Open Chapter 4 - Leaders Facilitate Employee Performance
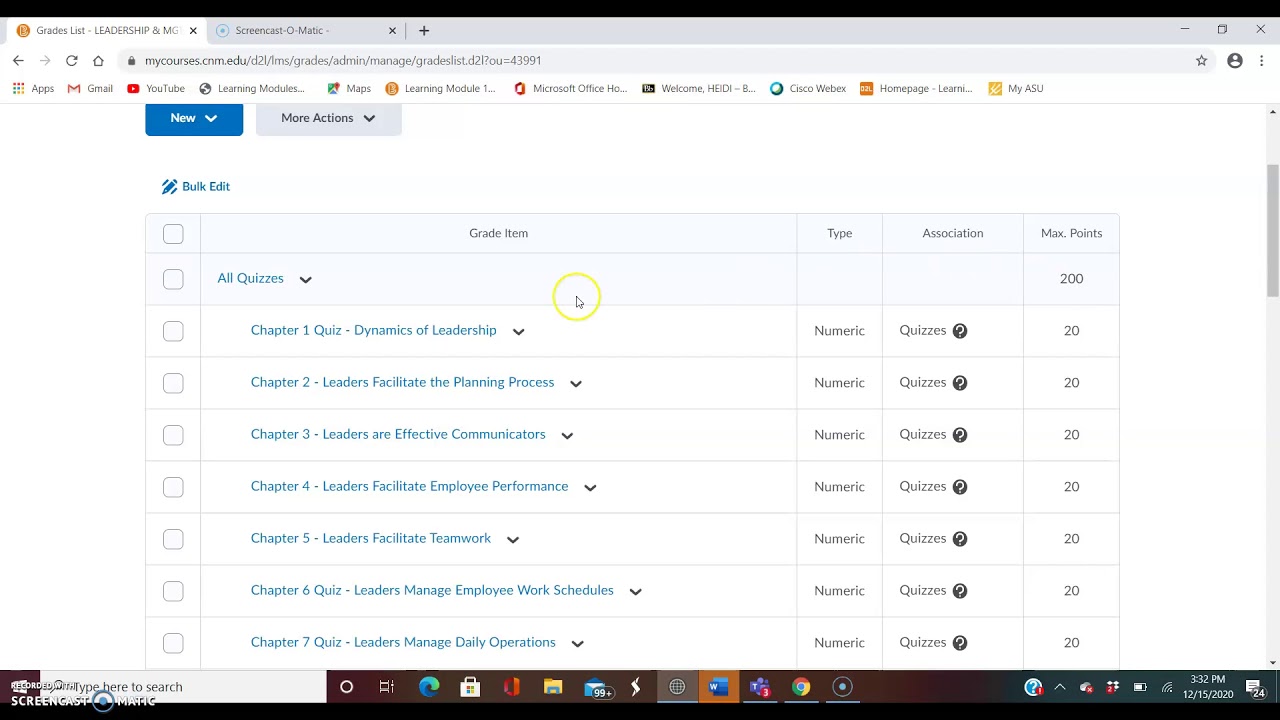 pos(409,486)
